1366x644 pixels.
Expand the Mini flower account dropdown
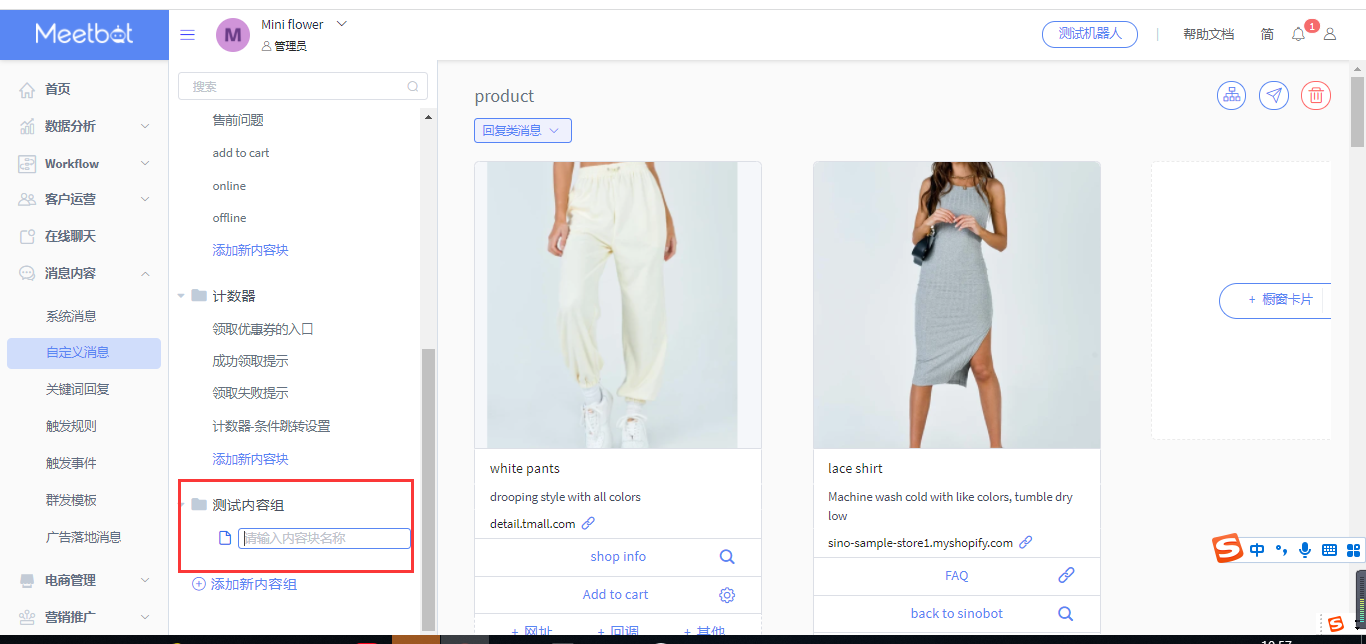coord(341,24)
